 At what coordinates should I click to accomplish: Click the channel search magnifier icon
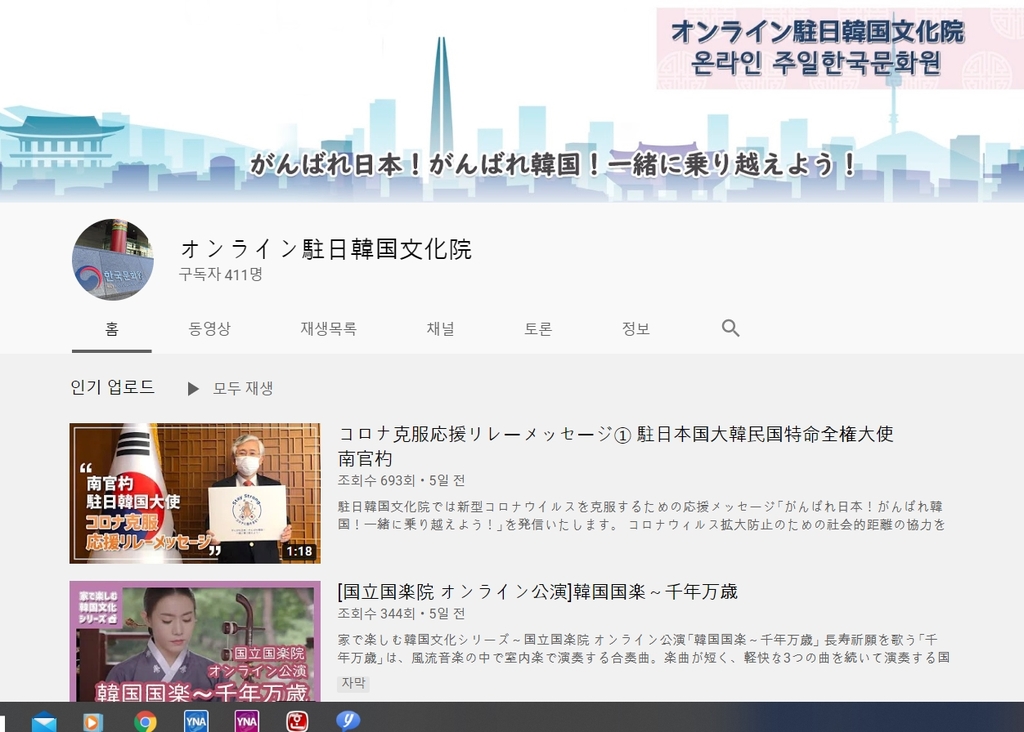click(730, 328)
